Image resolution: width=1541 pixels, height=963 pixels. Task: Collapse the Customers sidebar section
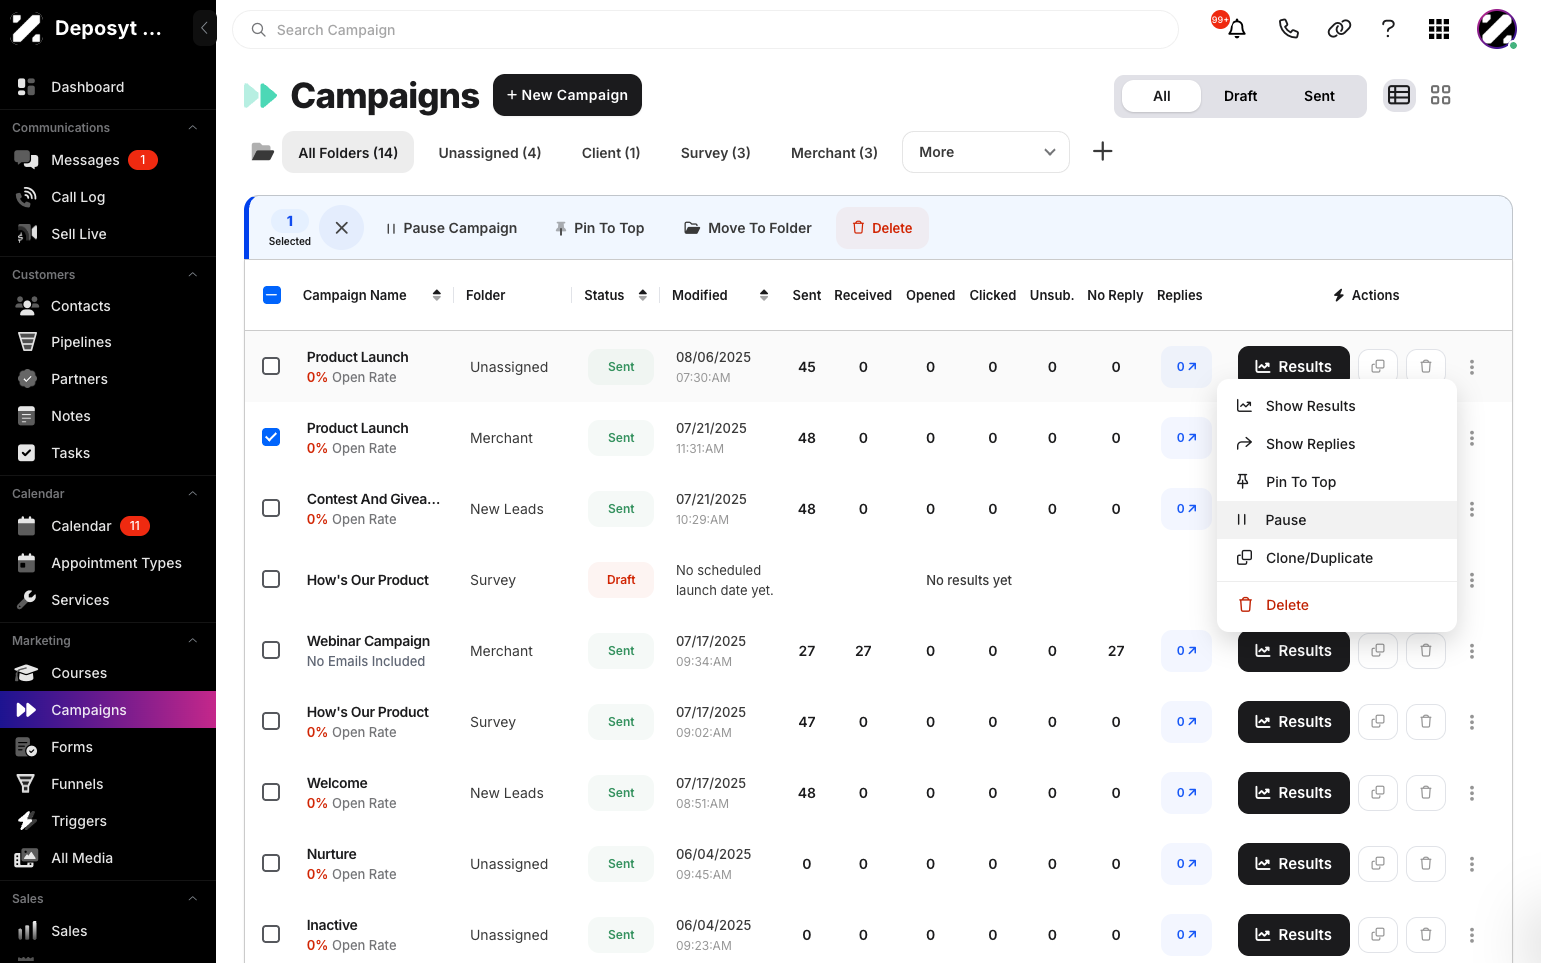193,275
